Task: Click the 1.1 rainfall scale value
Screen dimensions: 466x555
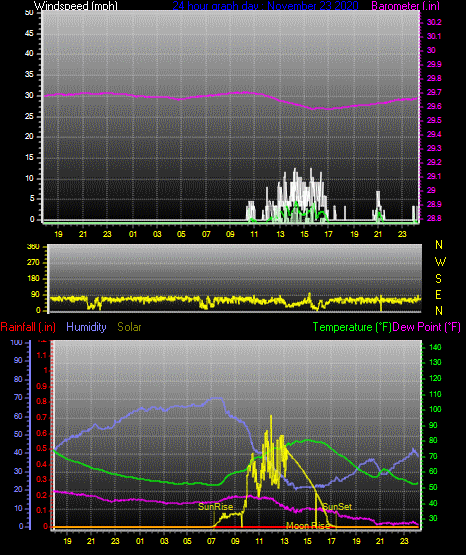Action: click(x=42, y=355)
